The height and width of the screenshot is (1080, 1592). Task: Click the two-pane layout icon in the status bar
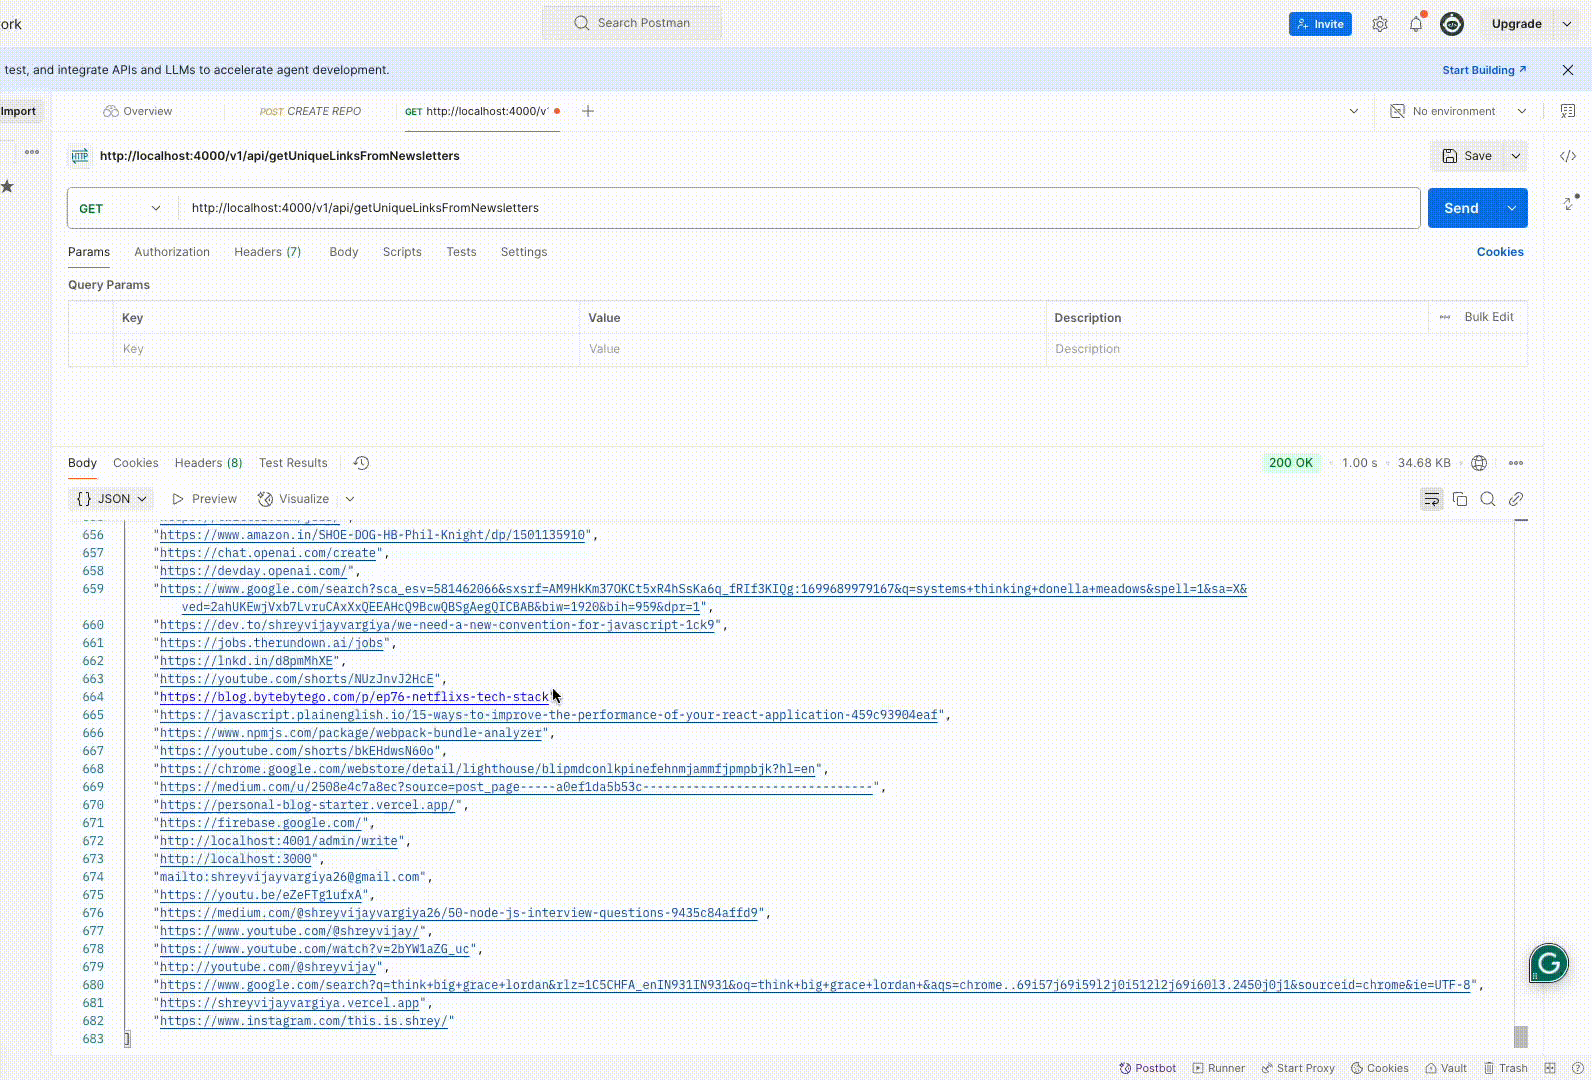(x=1550, y=1068)
